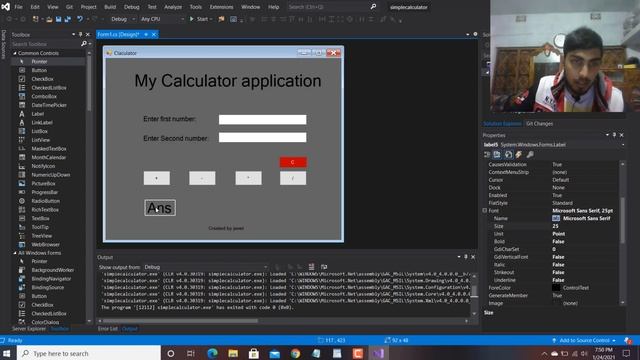Open Microsoft Edge from the taskbar
The image size is (640, 360).
pos(212,353)
